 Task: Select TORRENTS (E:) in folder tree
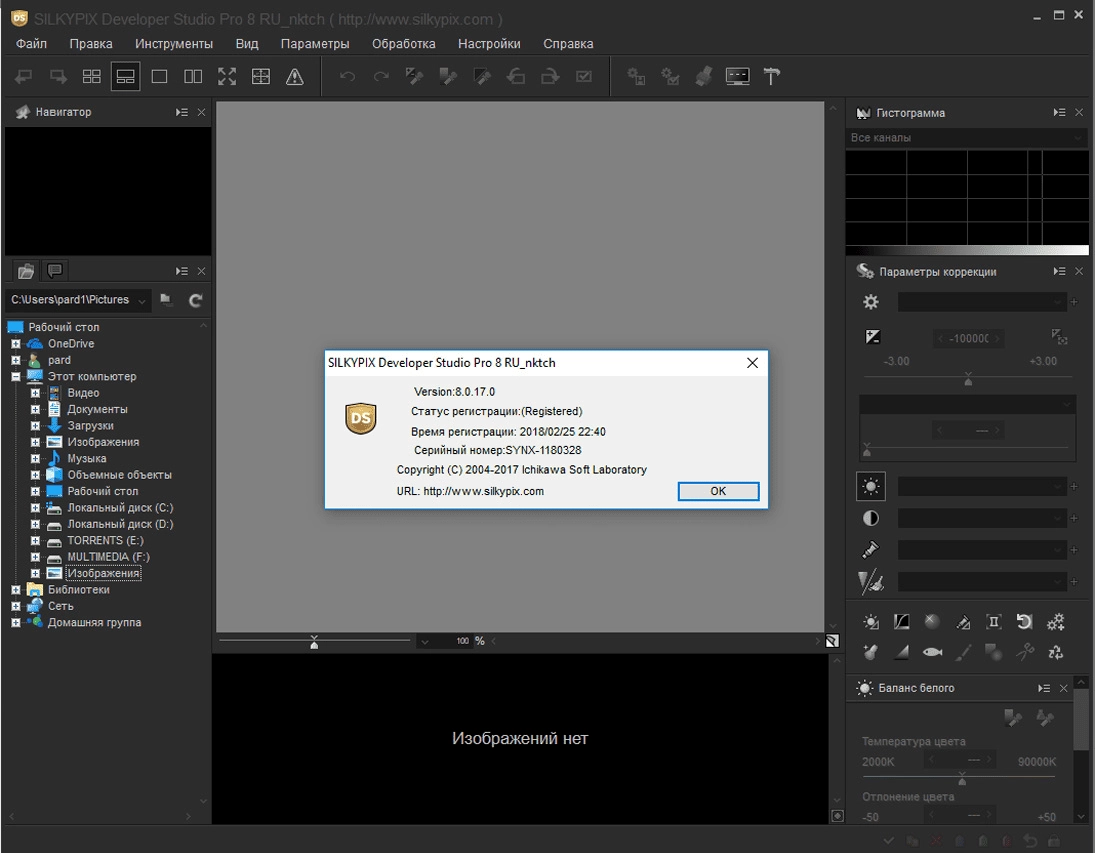[105, 541]
